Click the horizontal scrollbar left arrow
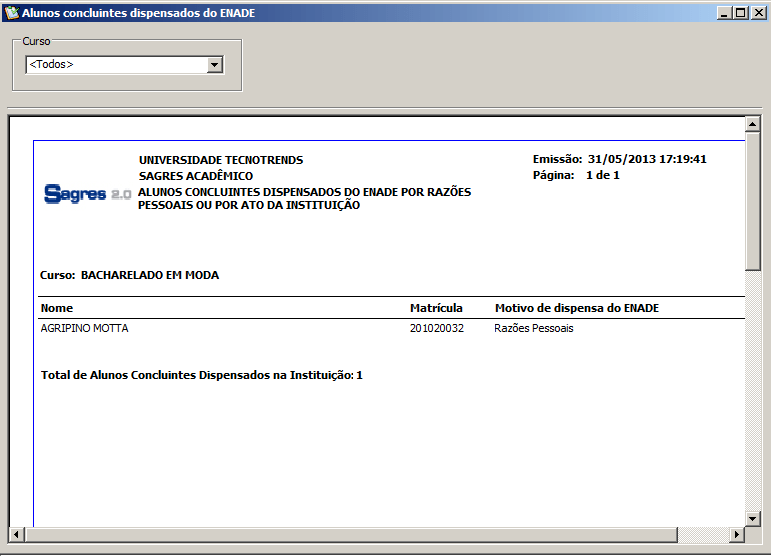This screenshot has width=772, height=556. pyautogui.click(x=17, y=534)
